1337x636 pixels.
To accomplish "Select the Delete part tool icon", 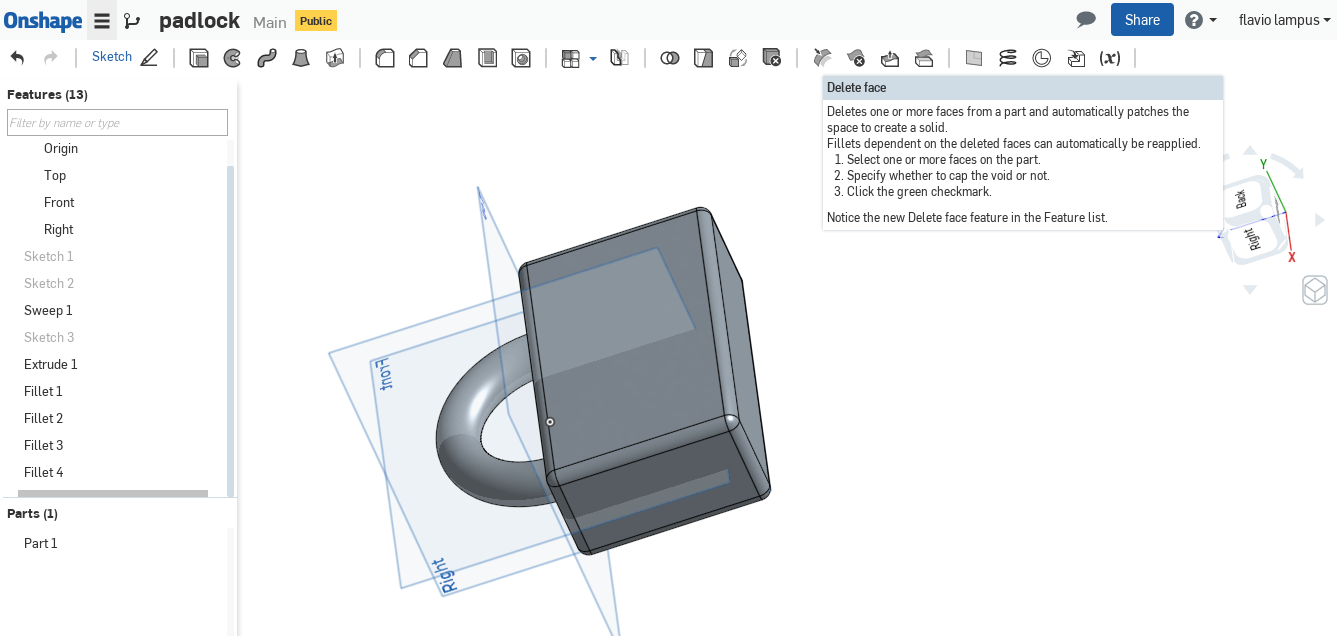I will [x=771, y=58].
